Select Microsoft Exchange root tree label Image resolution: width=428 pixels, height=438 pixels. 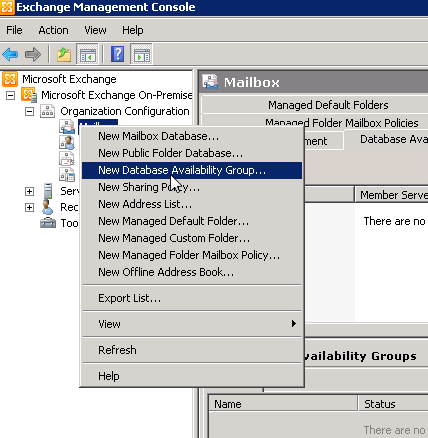69,79
